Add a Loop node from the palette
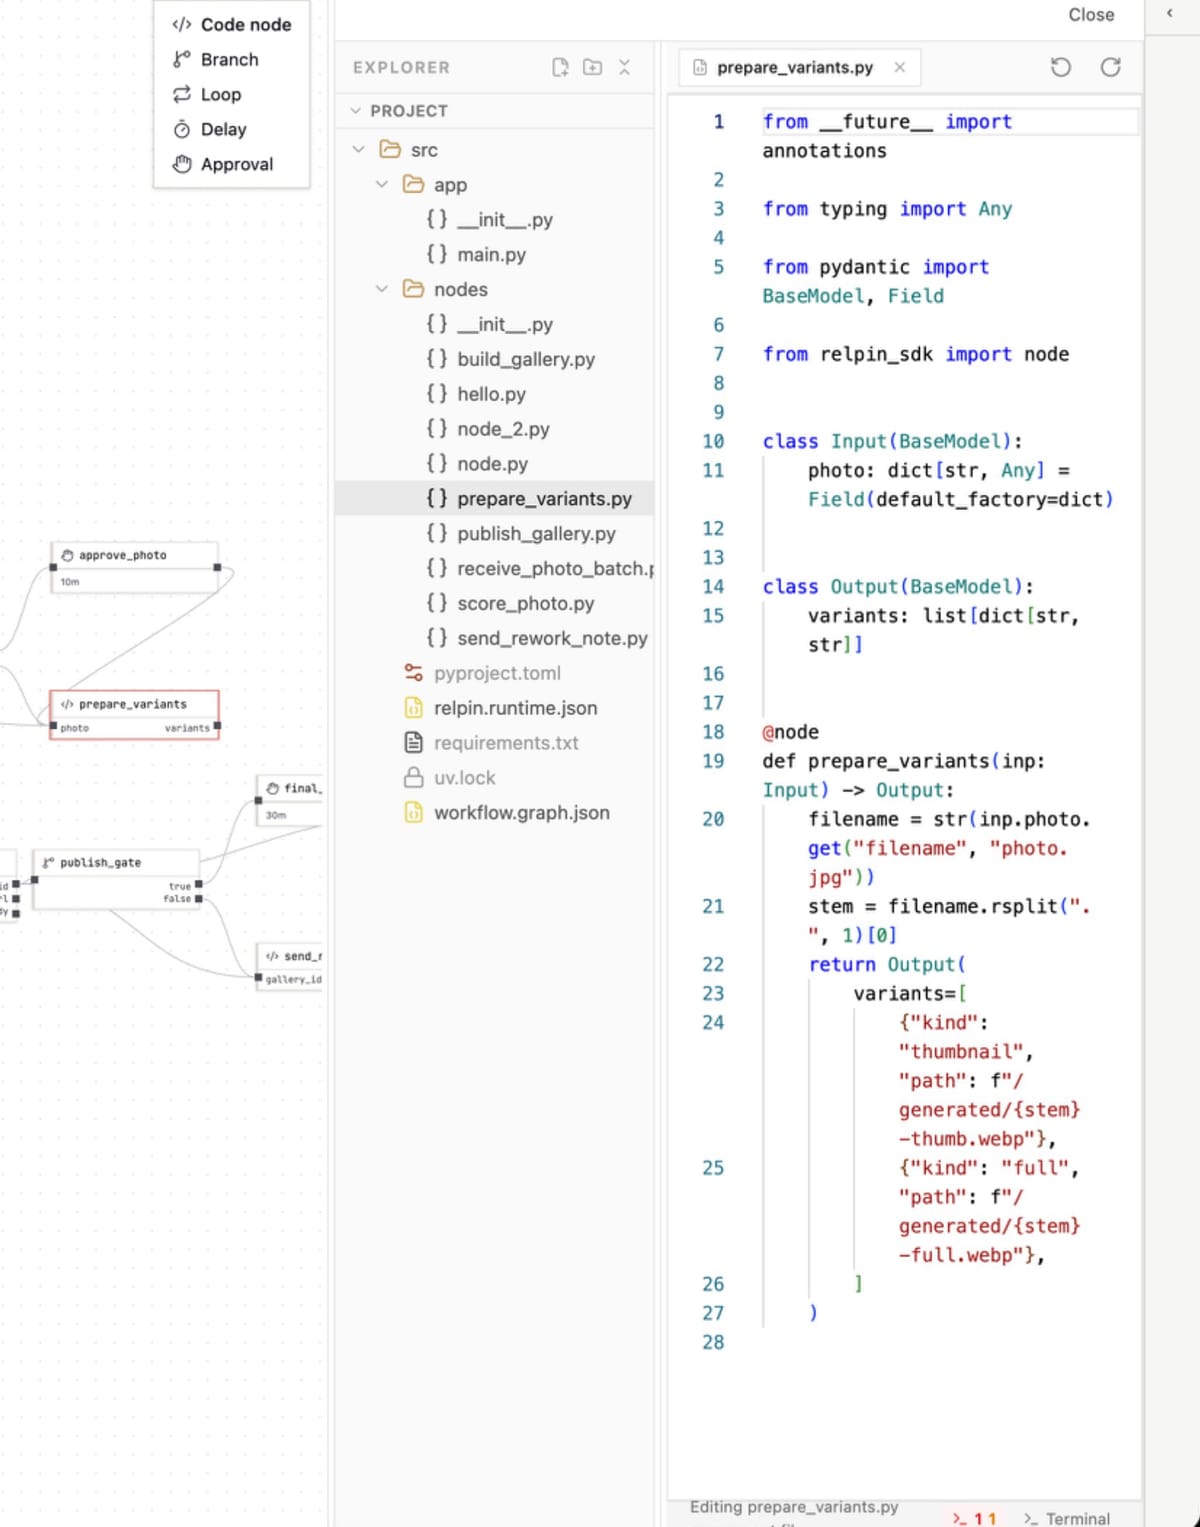Viewport: 1200px width, 1527px height. pos(231,95)
